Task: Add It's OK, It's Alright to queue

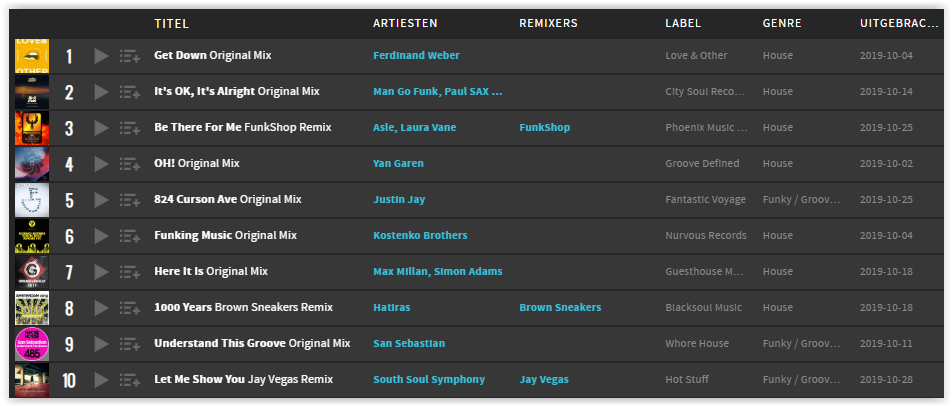Action: (129, 92)
